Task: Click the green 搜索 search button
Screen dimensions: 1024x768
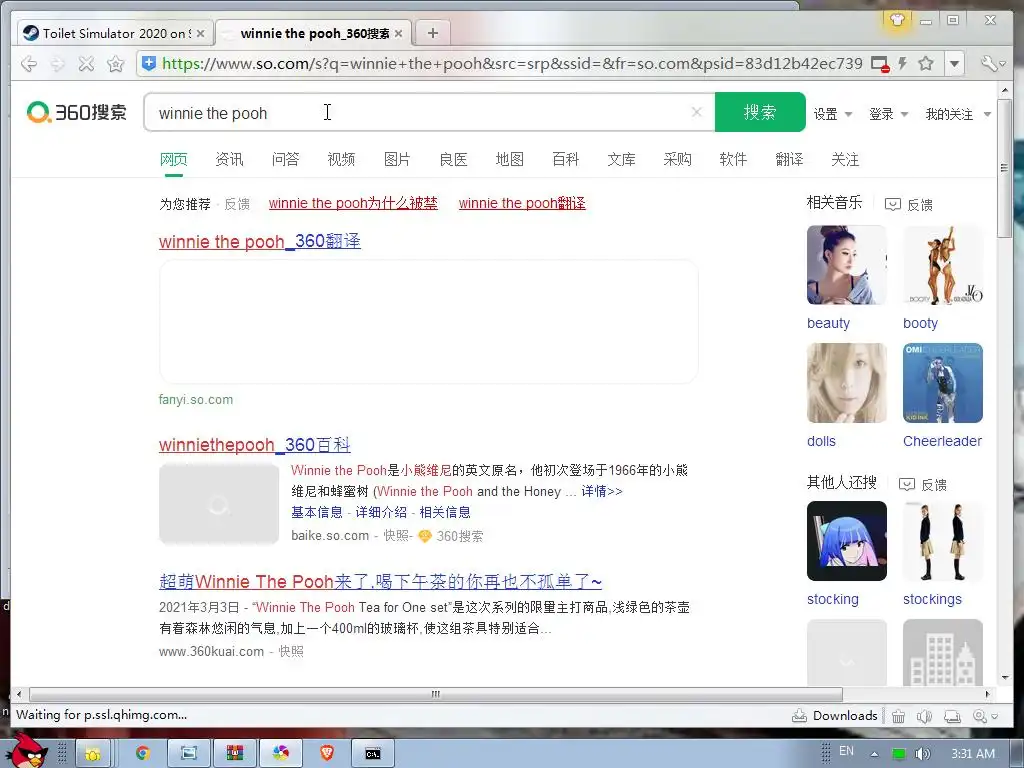Action: point(760,112)
